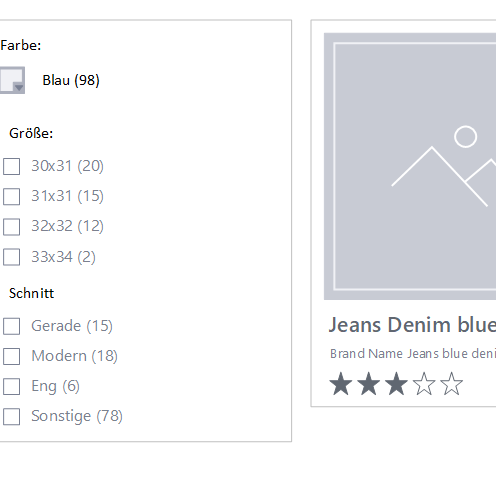Open the Jeans Denim blue product title
Viewport: 496px width, 496px height.
(412, 325)
